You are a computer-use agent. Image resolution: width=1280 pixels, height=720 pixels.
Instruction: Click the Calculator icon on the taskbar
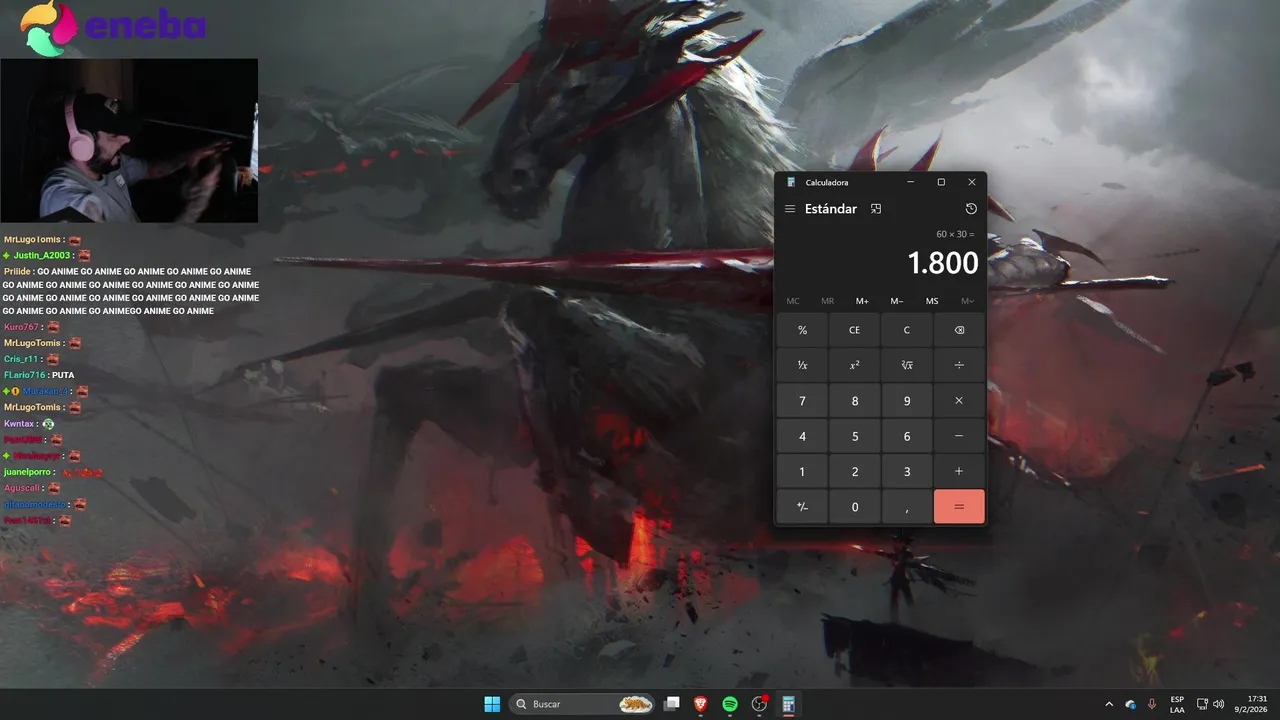pos(788,704)
